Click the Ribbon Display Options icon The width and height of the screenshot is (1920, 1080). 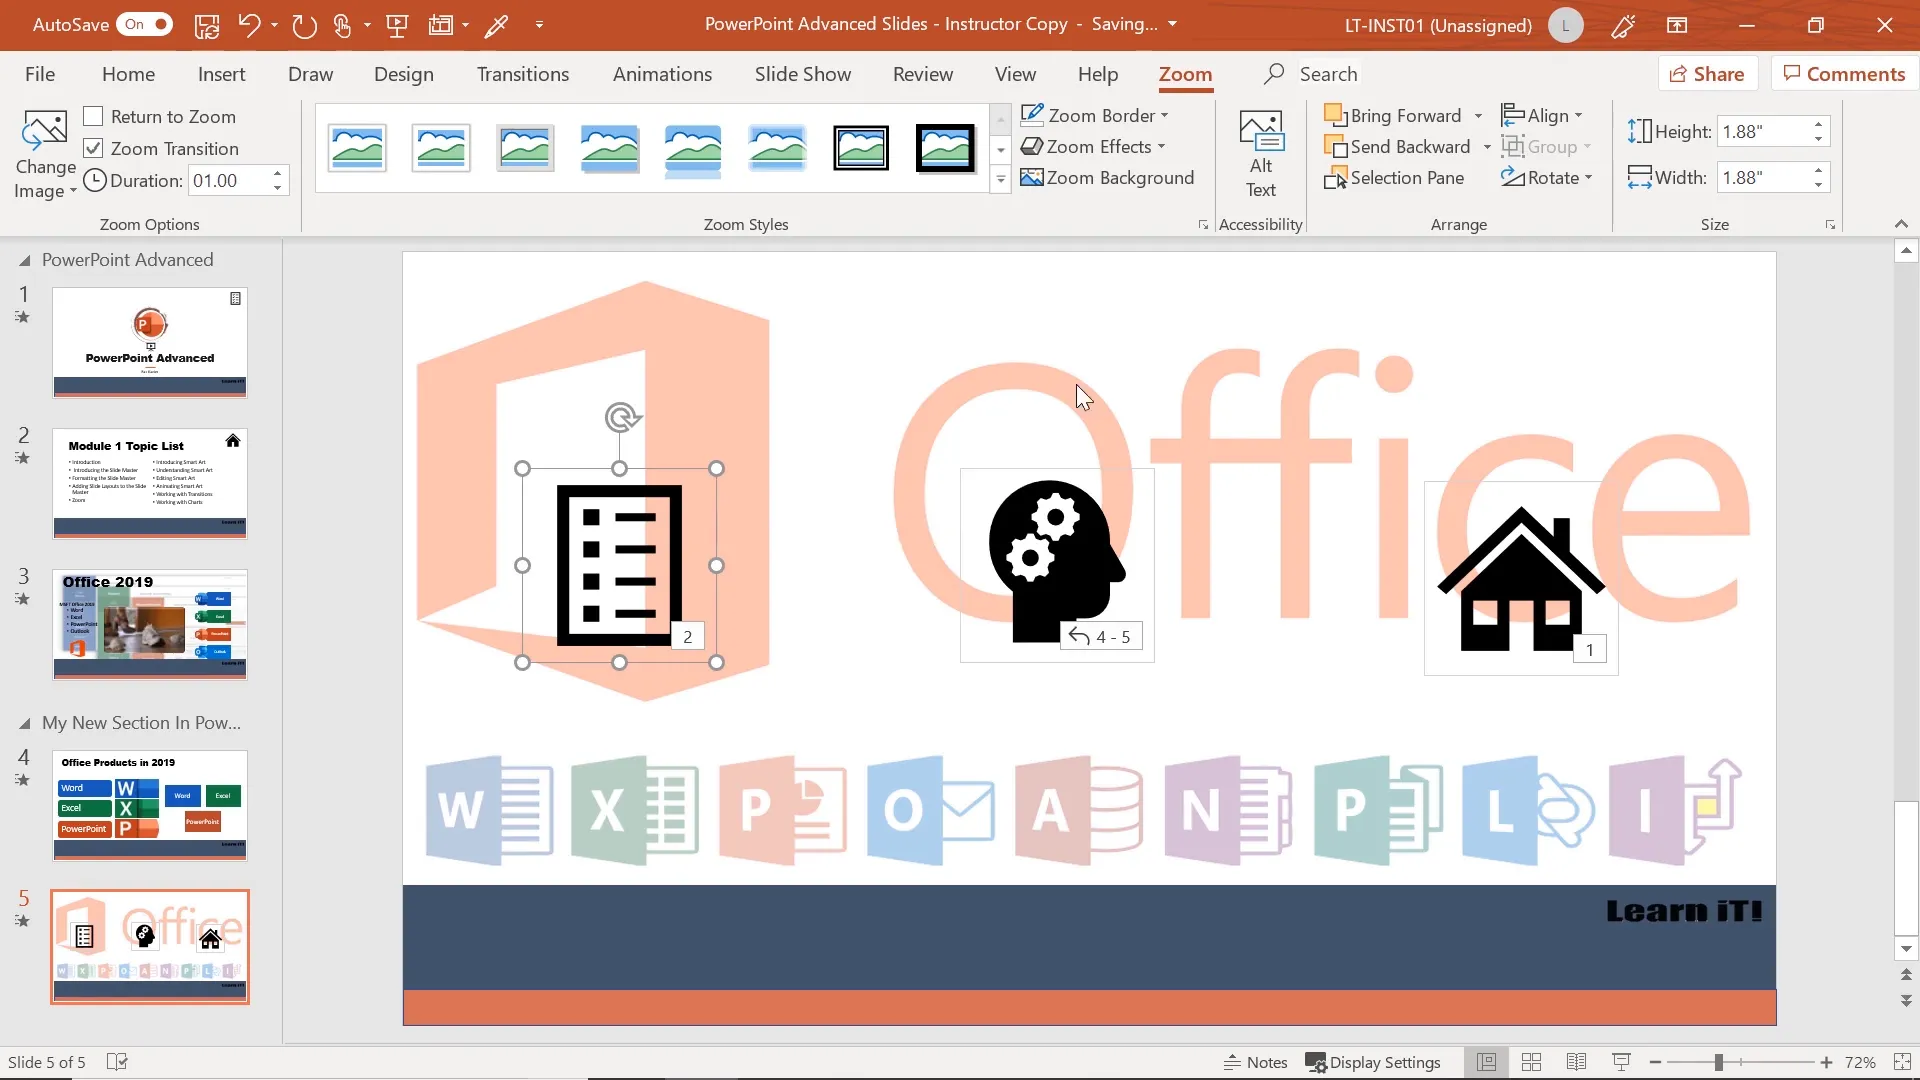coord(1677,25)
